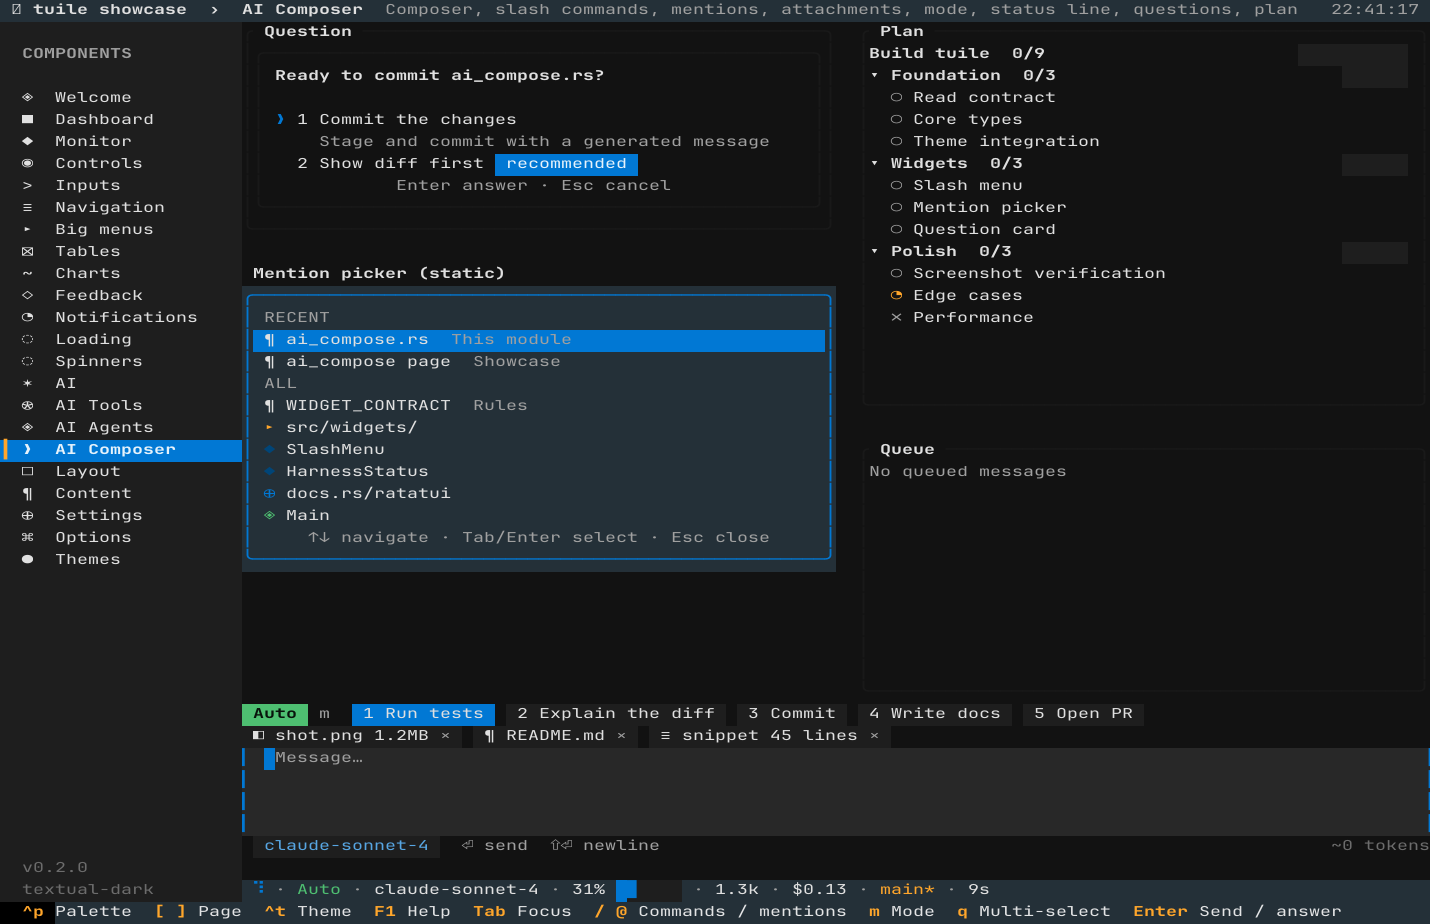Select ai_compose.rs in mention picker

coord(539,340)
